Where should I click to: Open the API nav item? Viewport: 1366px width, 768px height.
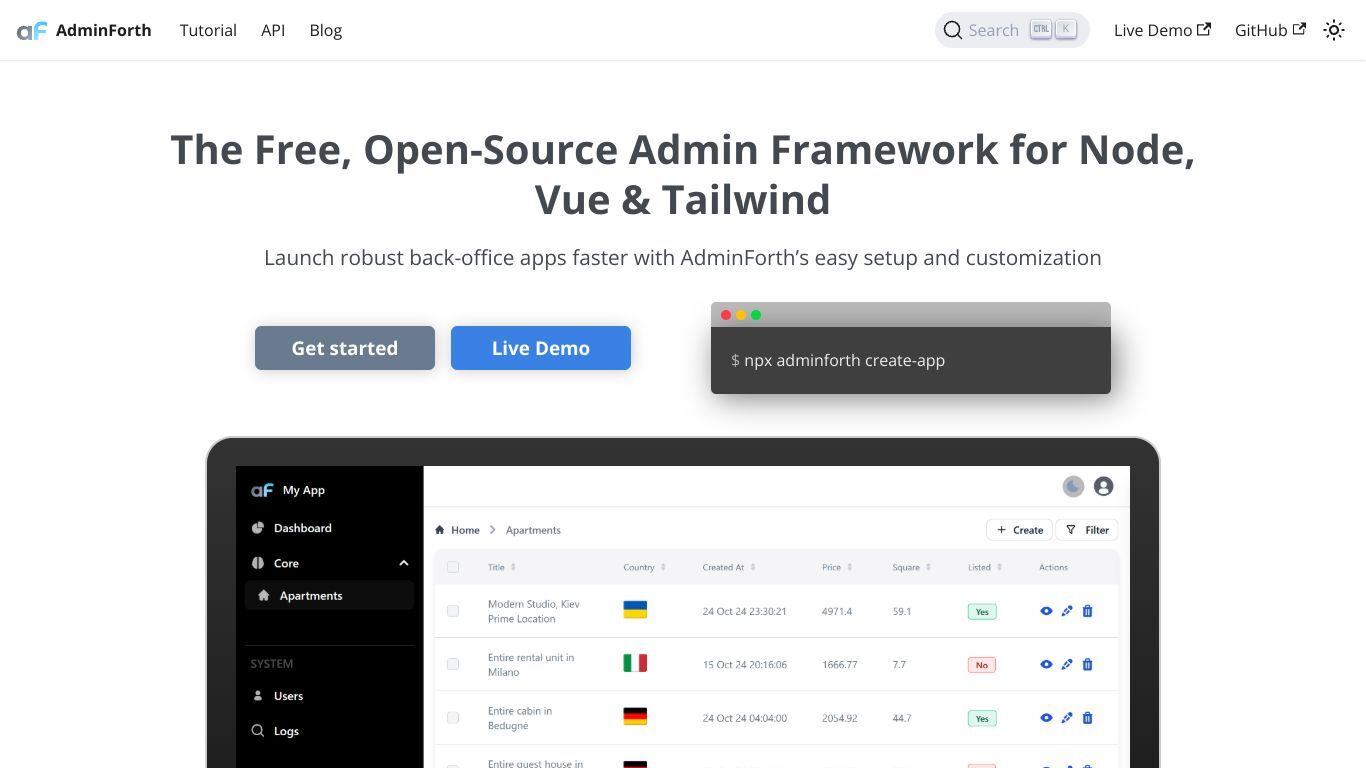(273, 30)
